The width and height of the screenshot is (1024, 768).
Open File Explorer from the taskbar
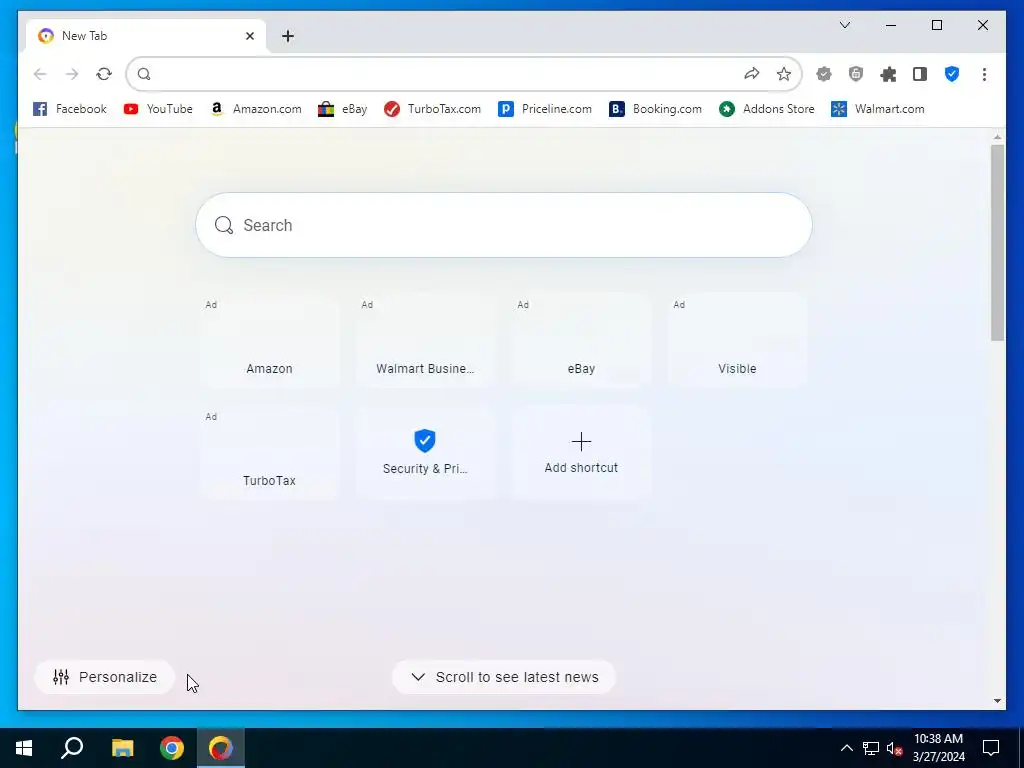click(122, 748)
